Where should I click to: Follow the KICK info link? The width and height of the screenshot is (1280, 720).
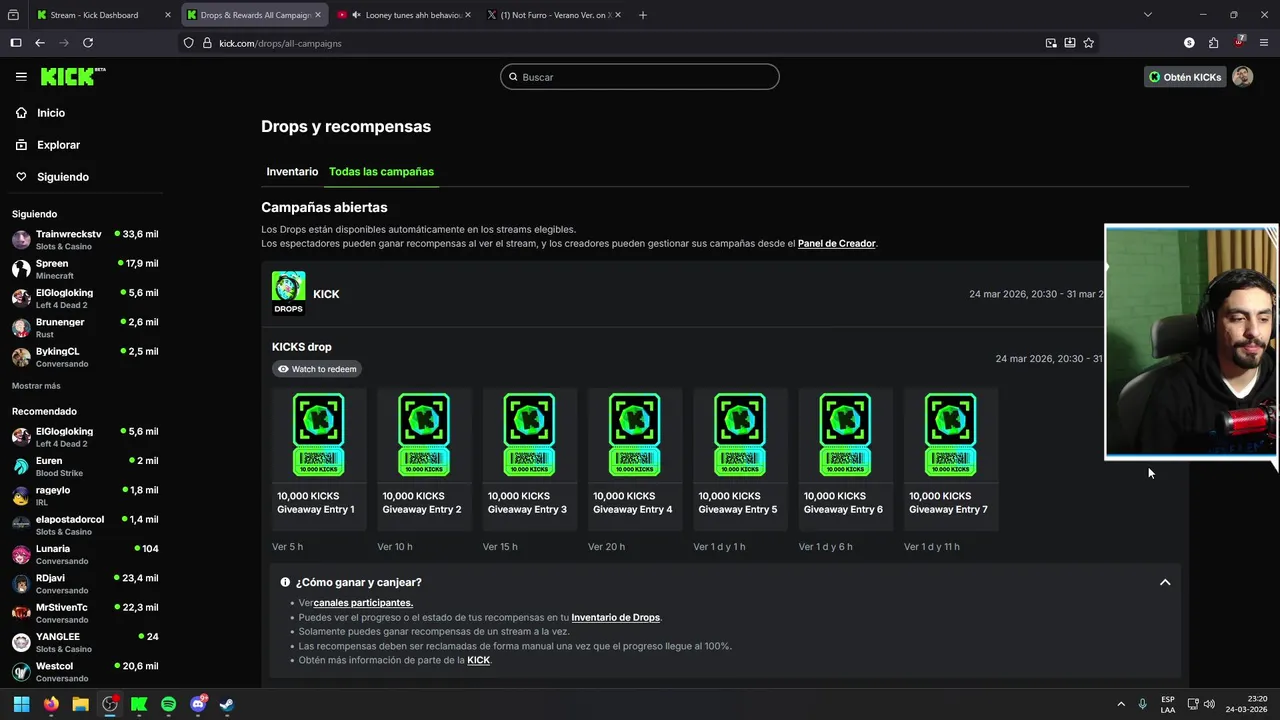click(478, 660)
